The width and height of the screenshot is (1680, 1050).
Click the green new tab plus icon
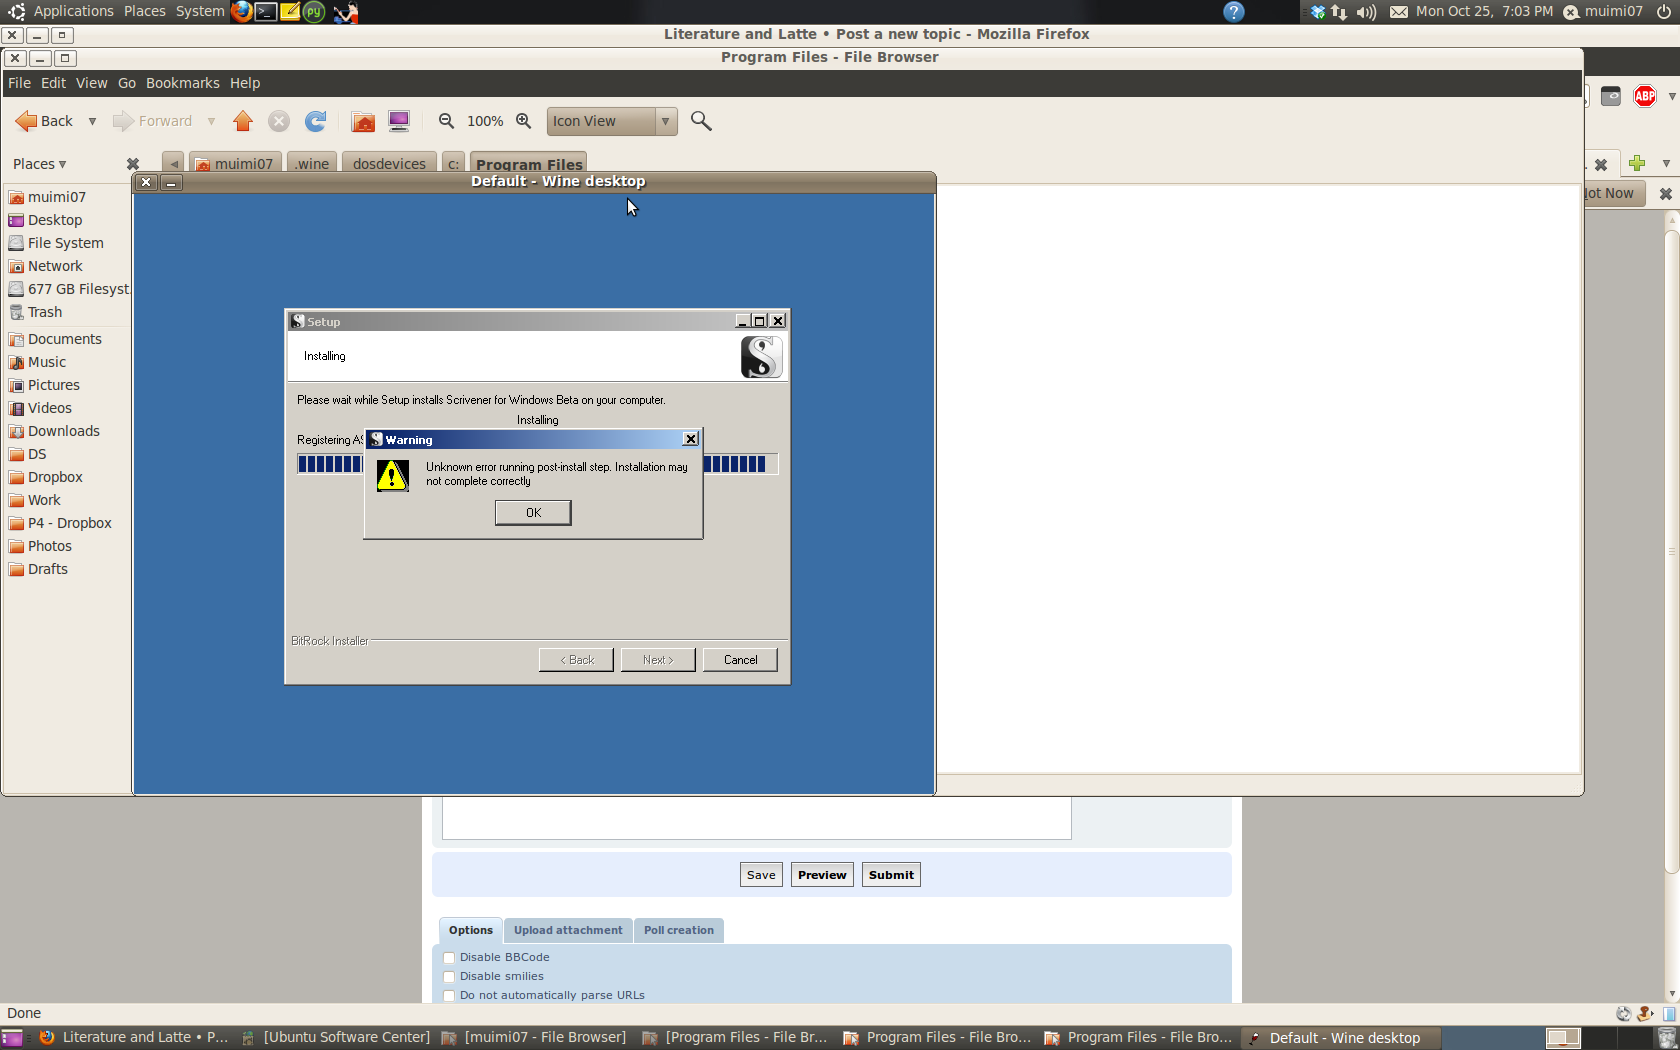tap(1637, 163)
